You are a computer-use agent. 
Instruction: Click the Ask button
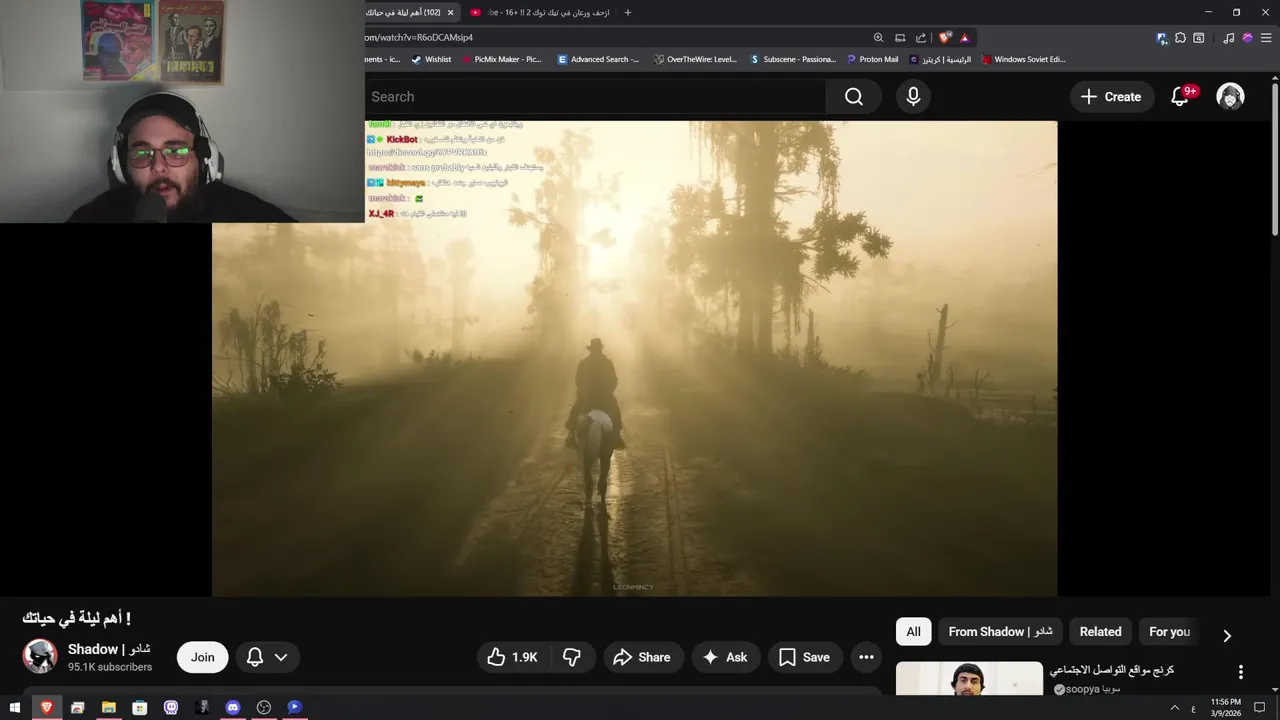click(x=725, y=657)
